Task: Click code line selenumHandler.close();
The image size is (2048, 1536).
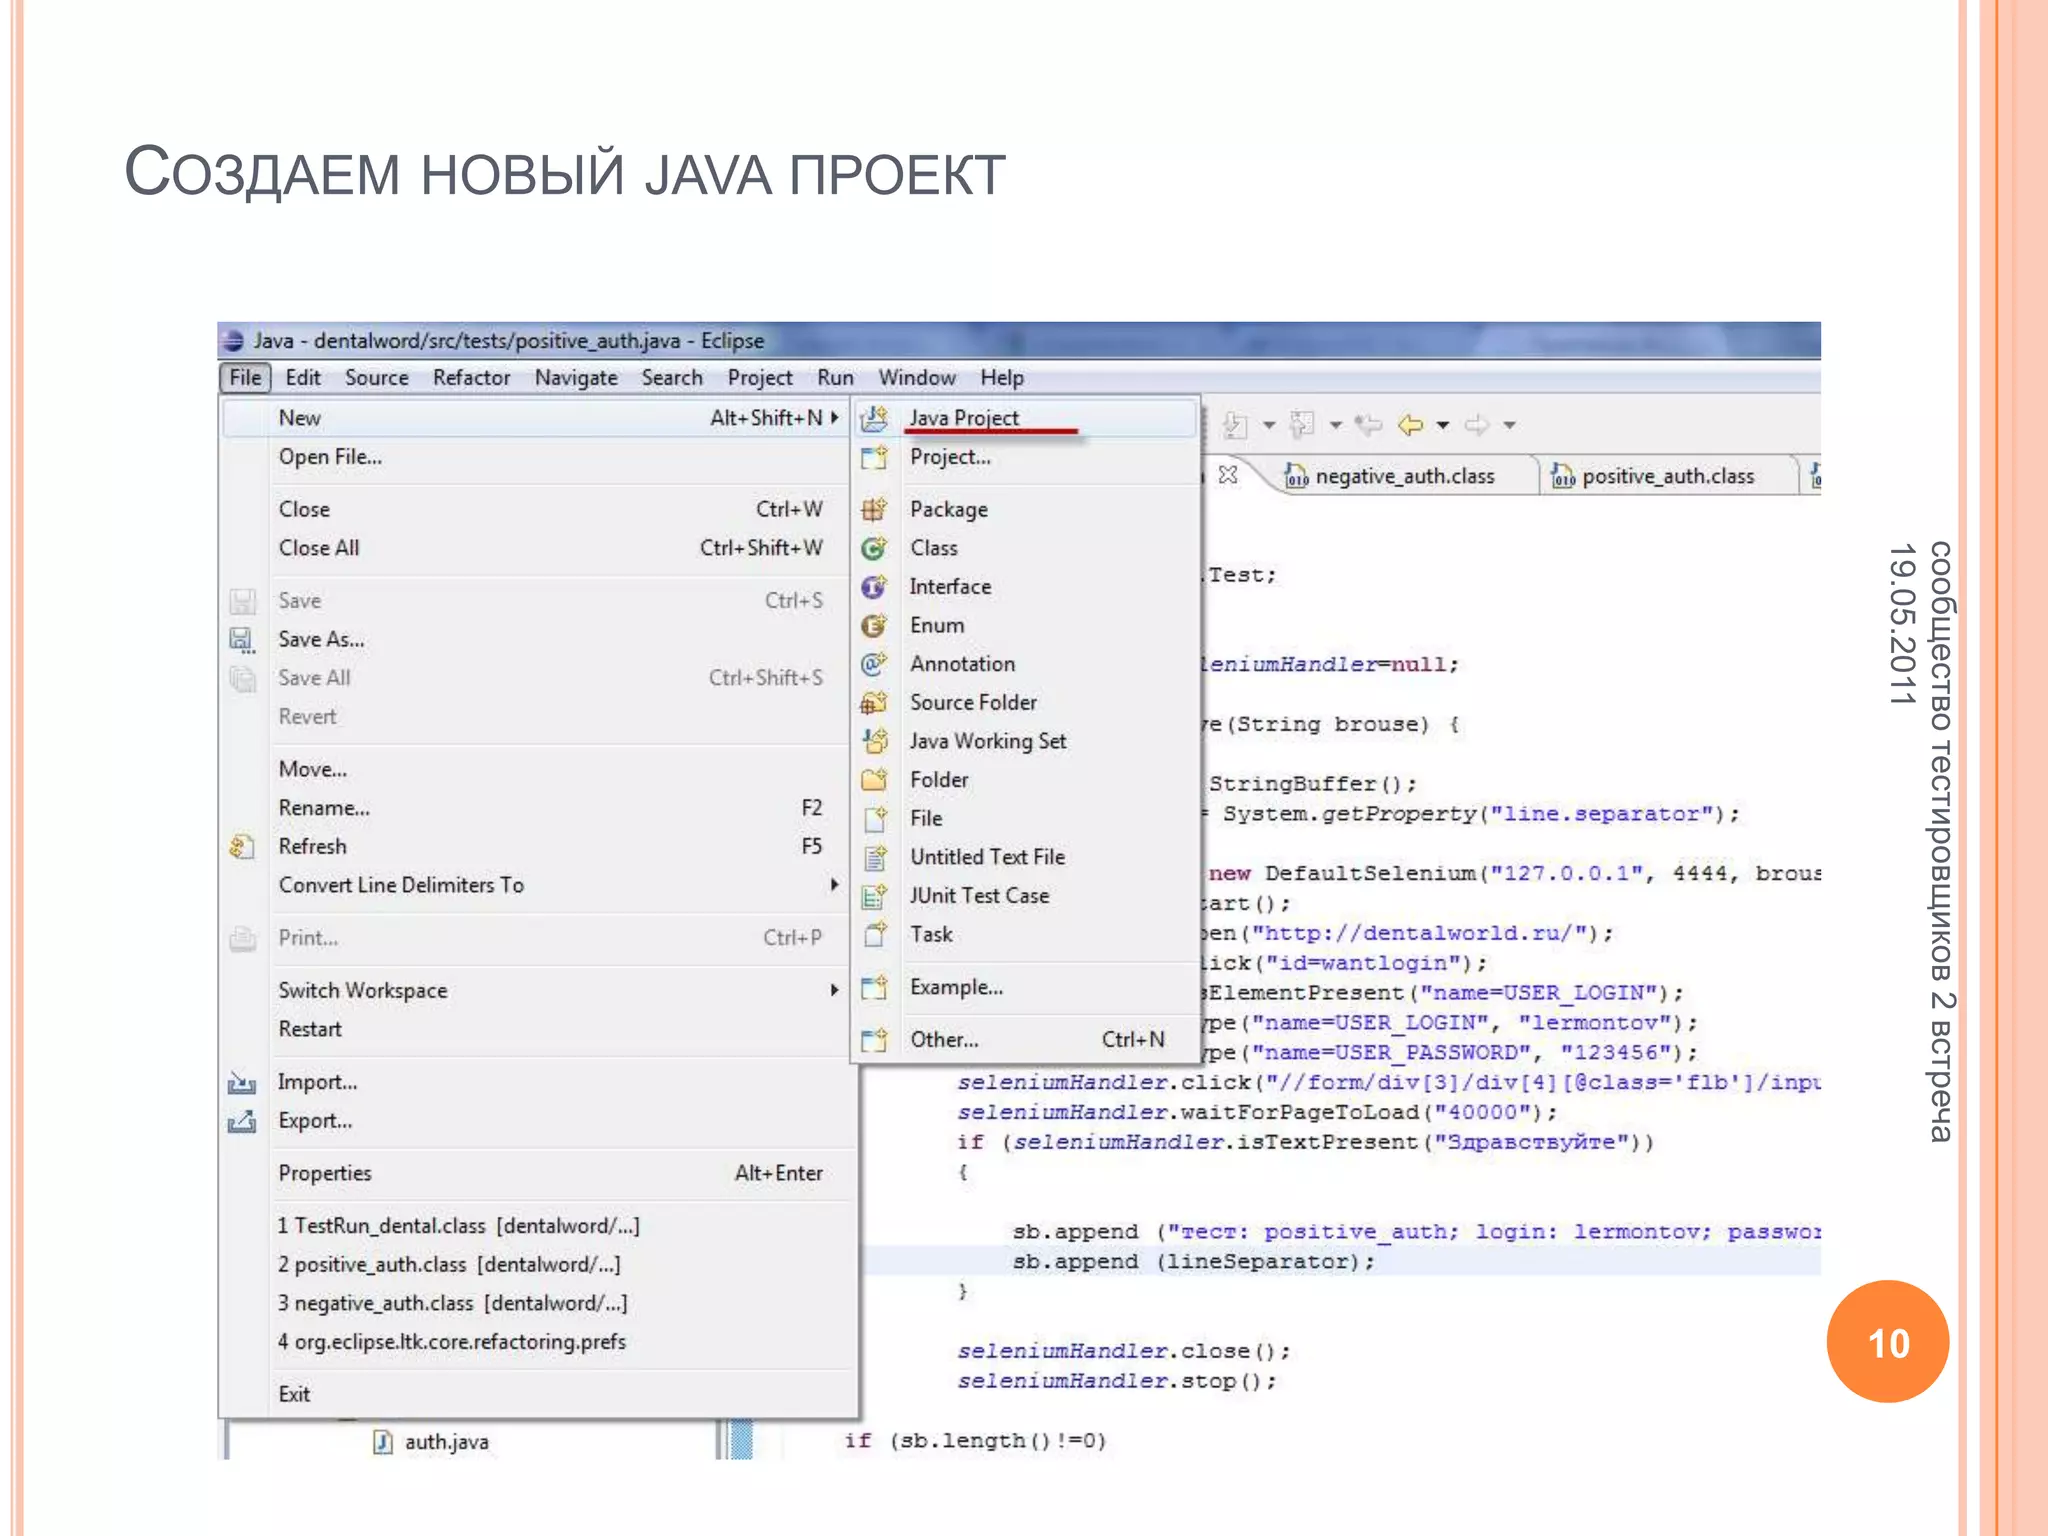Action: [1124, 1352]
